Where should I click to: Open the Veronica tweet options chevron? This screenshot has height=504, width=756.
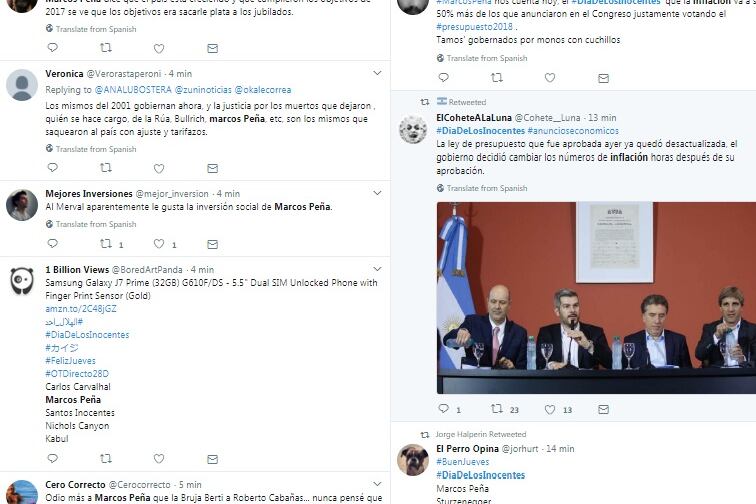point(378,73)
